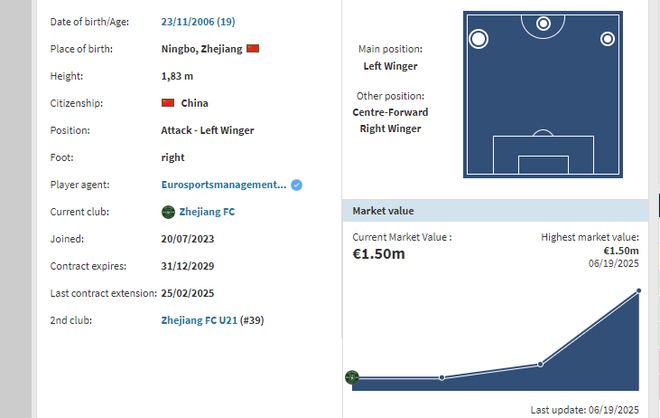Screen dimensions: 660x418
Task: Click the highest market value date 06/19/2025
Action: pos(614,262)
